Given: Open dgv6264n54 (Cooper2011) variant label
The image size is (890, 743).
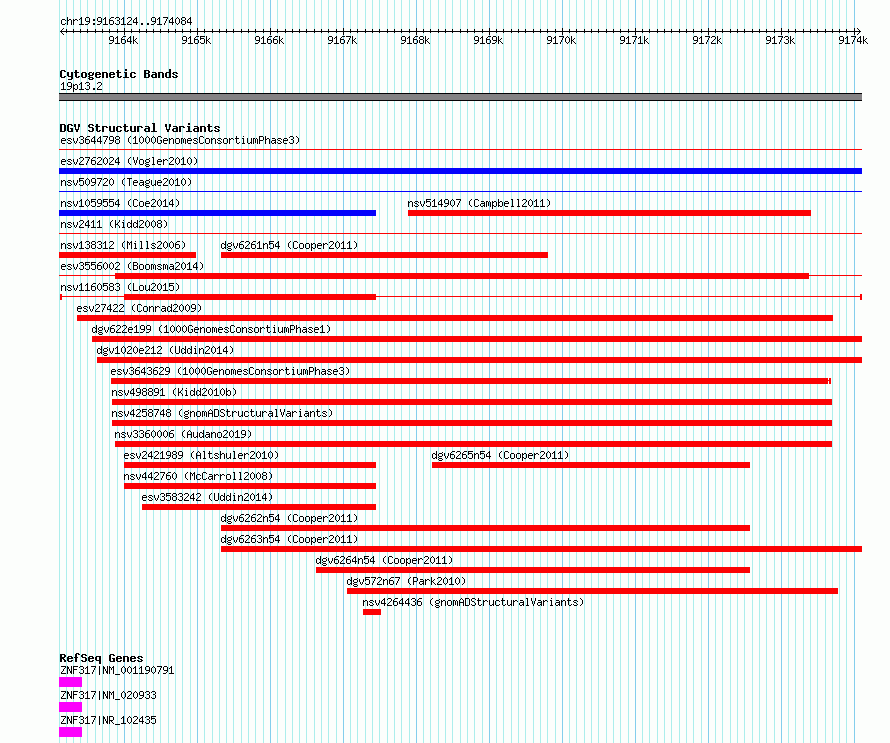Looking at the screenshot, I should tap(384, 560).
